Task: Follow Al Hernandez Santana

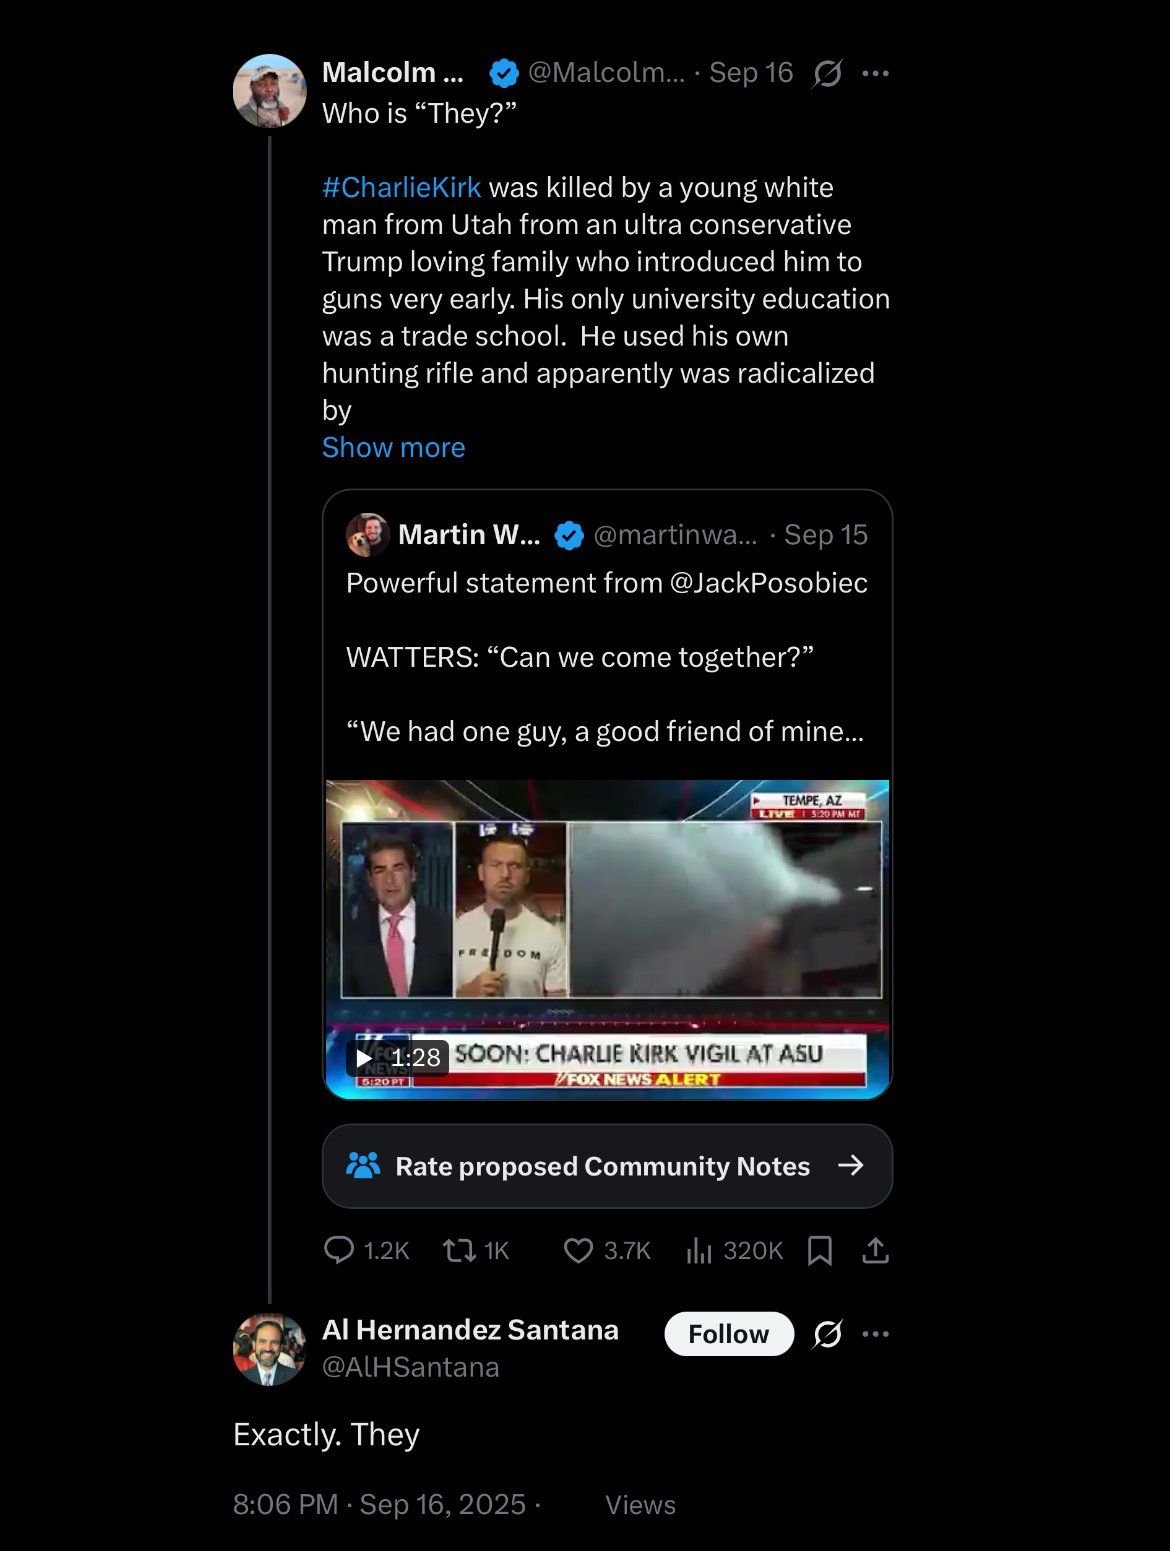Action: (x=728, y=1334)
